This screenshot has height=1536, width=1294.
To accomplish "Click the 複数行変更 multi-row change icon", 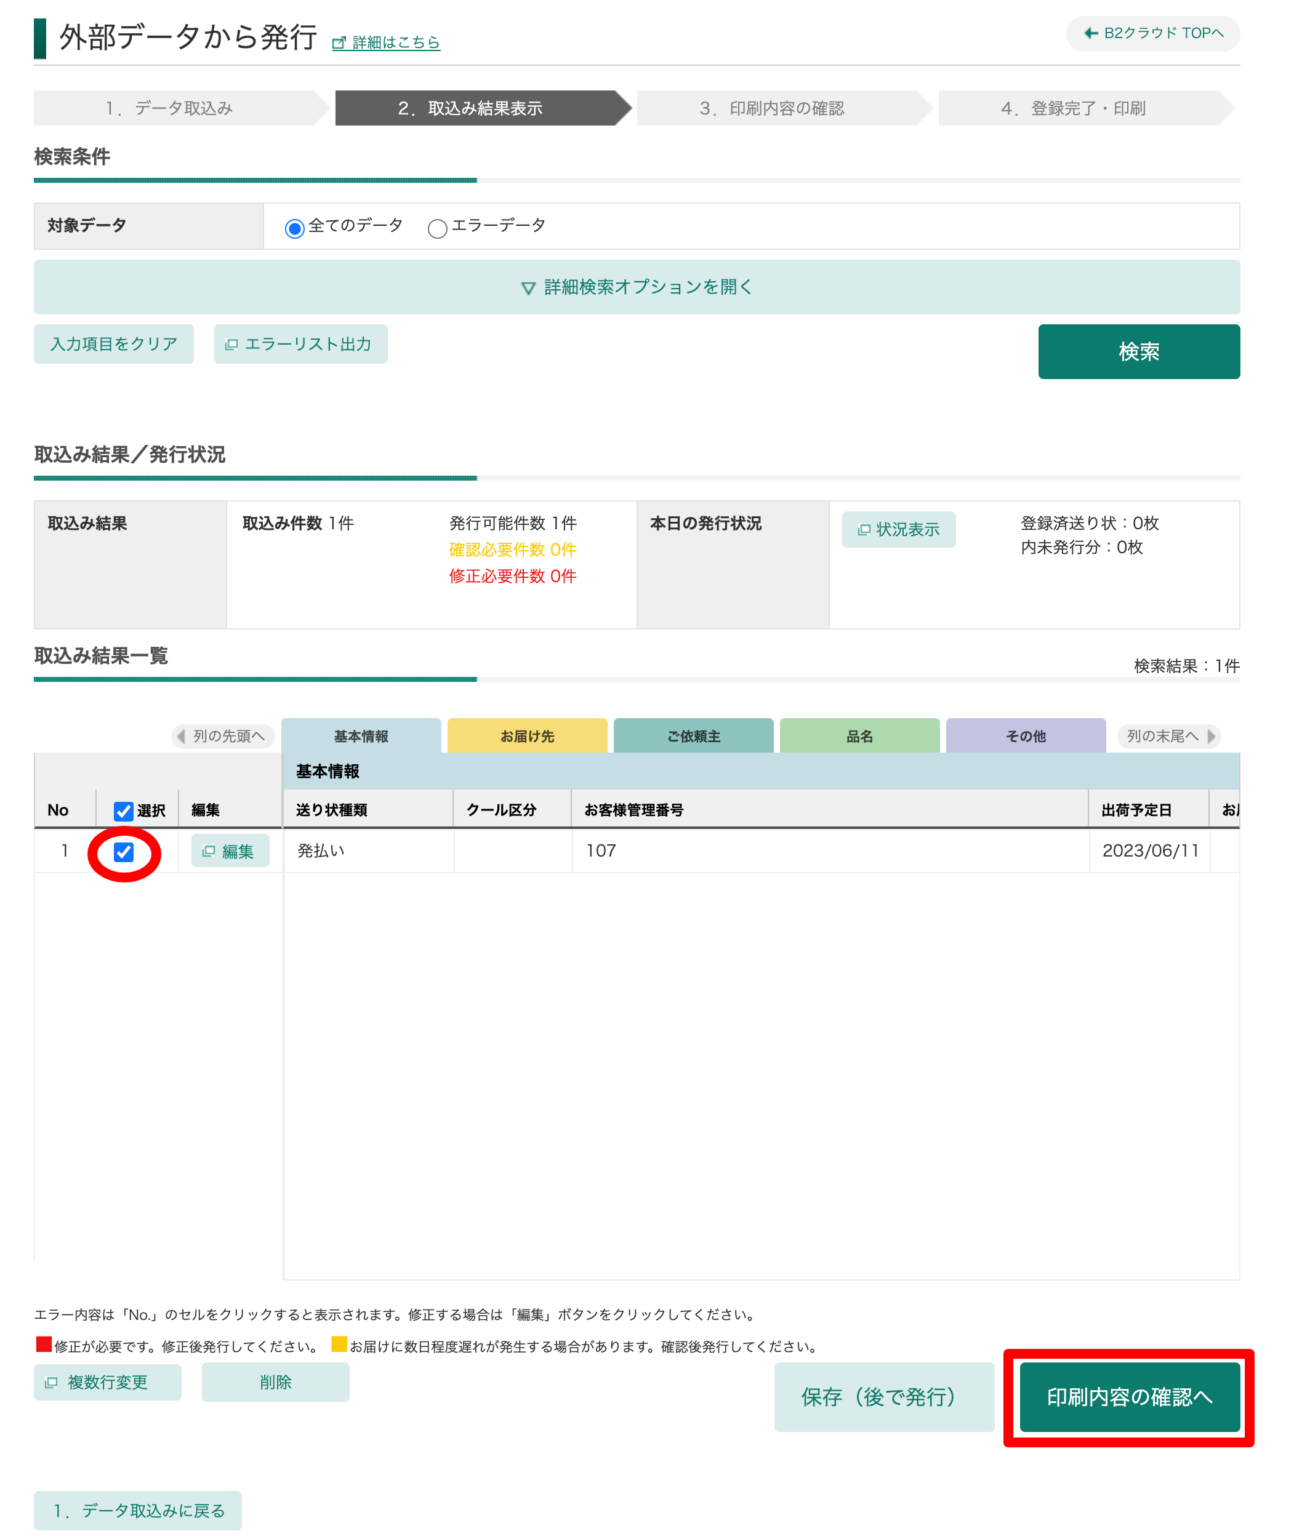I will coord(50,1382).
